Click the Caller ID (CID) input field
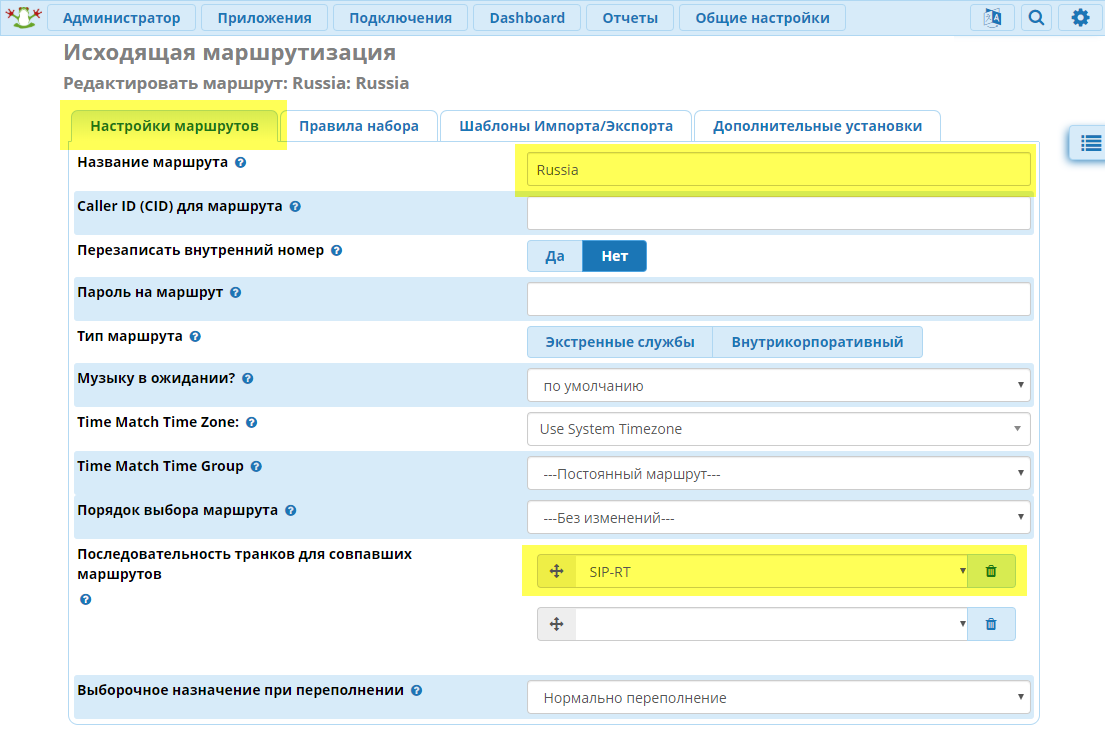1105x741 pixels. pos(779,213)
